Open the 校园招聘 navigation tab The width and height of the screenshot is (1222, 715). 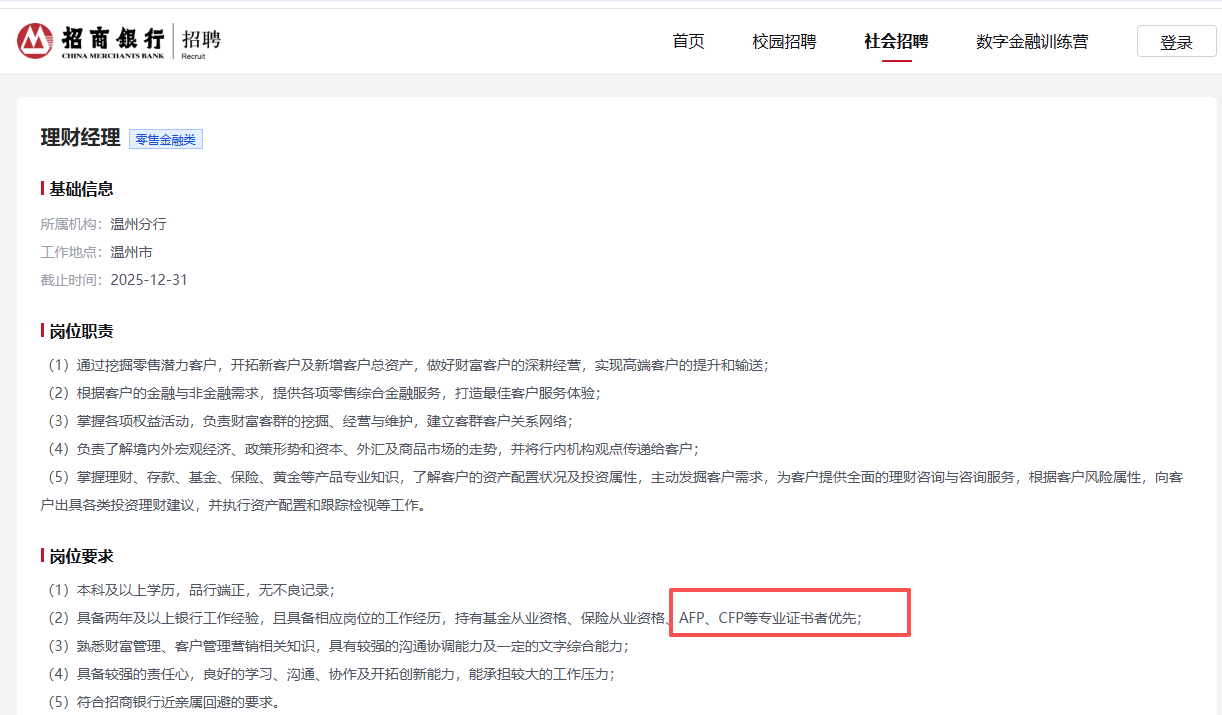pyautogui.click(x=784, y=41)
